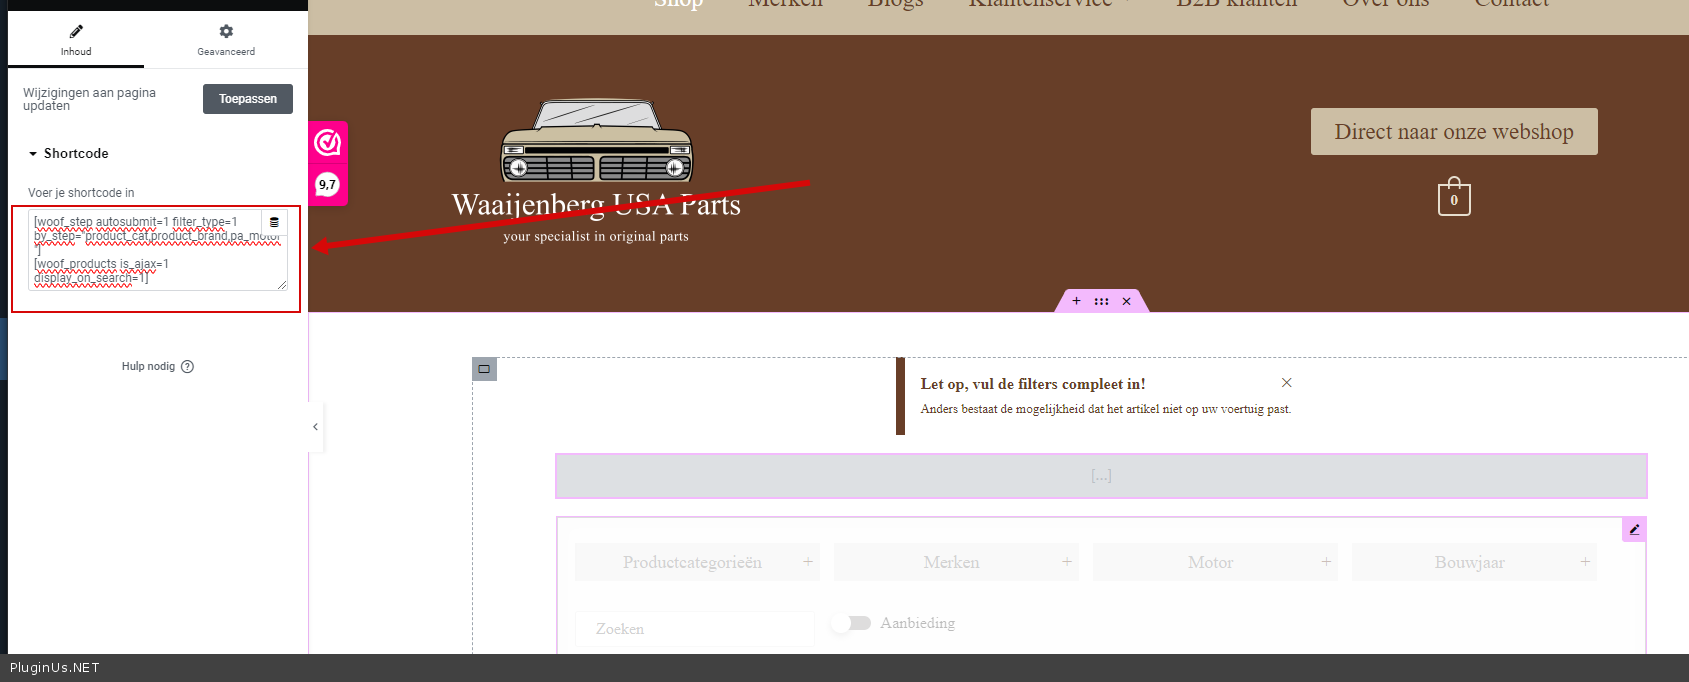Collapse the Elementor side panel
This screenshot has width=1689, height=682.
[315, 427]
